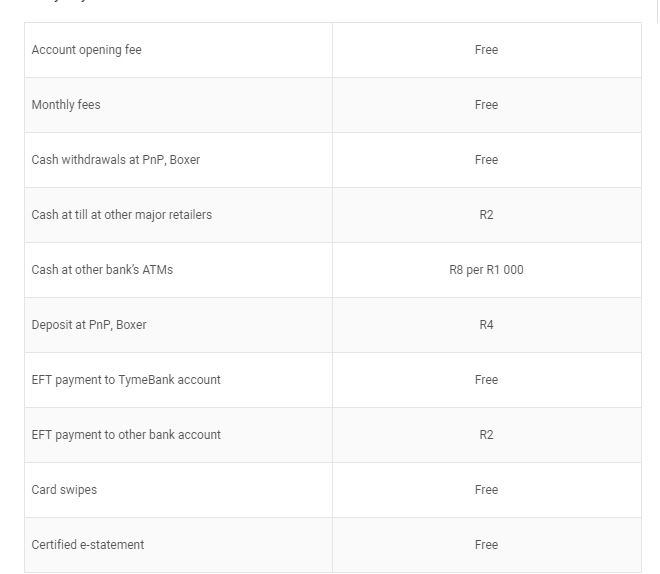The height and width of the screenshot is (574, 660).
Task: Click the 'Account opening fee' label cell
Action: pos(87,50)
